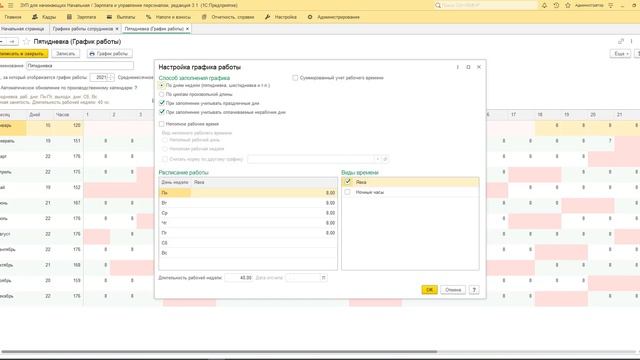Viewport: 640px width, 360px height.
Task: Toggle Считать норму по другому графику checkbox
Action: pyautogui.click(x=165, y=159)
